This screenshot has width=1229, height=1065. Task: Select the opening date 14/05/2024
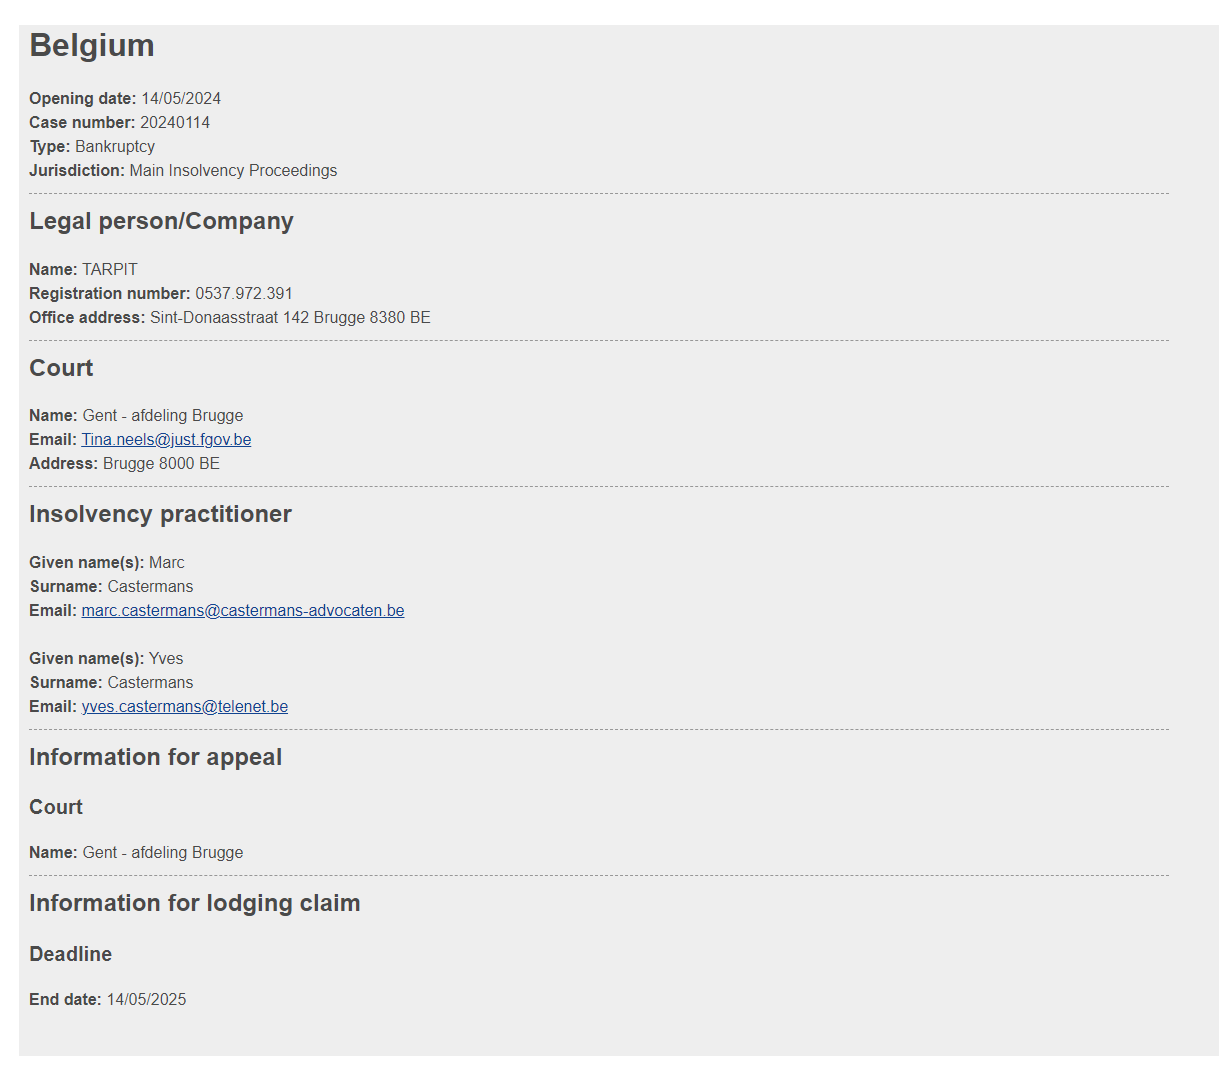pos(181,99)
